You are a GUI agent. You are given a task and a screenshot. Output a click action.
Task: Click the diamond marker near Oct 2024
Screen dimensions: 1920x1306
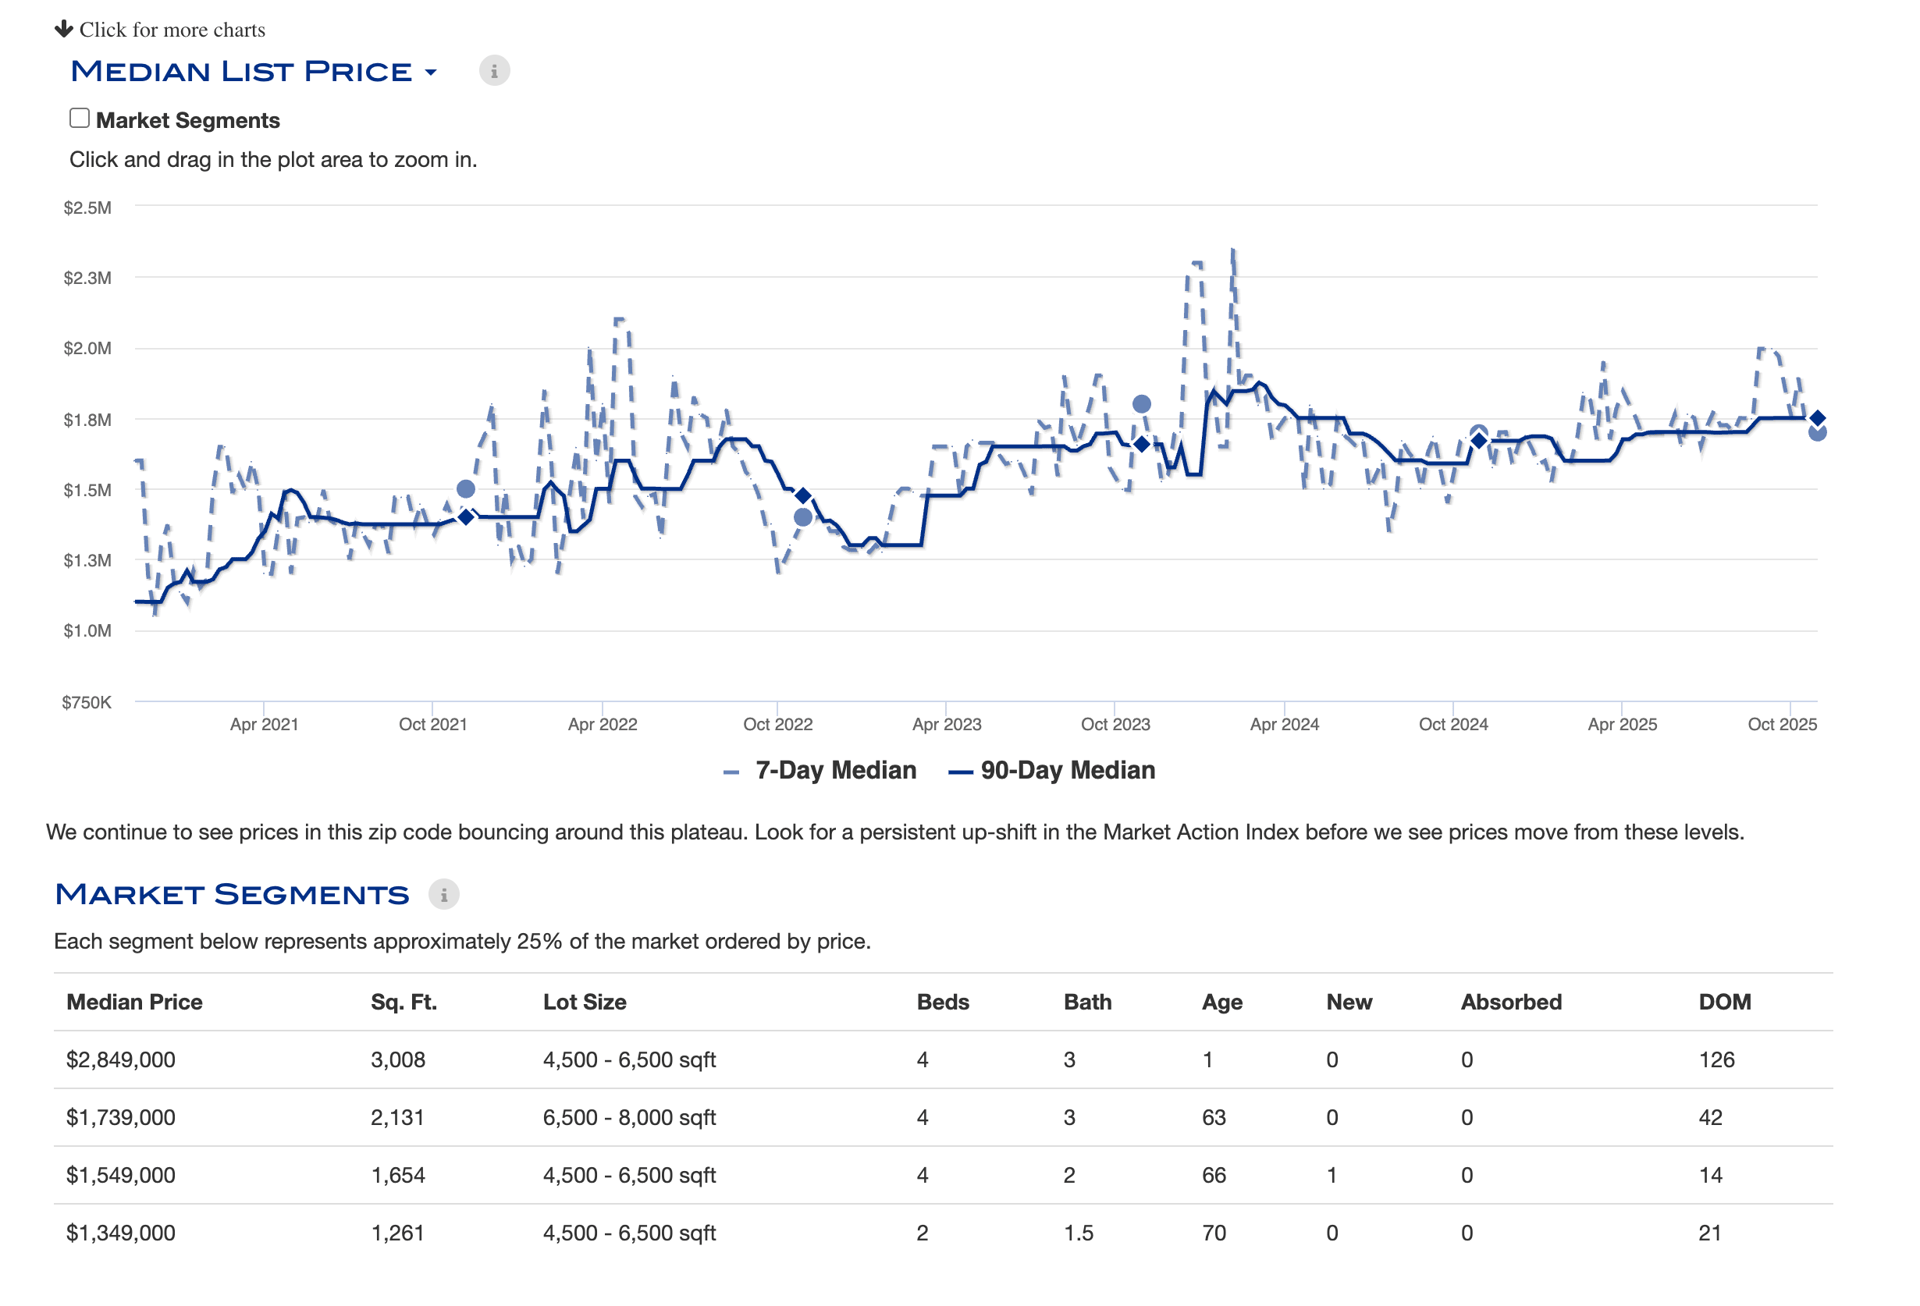(1479, 441)
